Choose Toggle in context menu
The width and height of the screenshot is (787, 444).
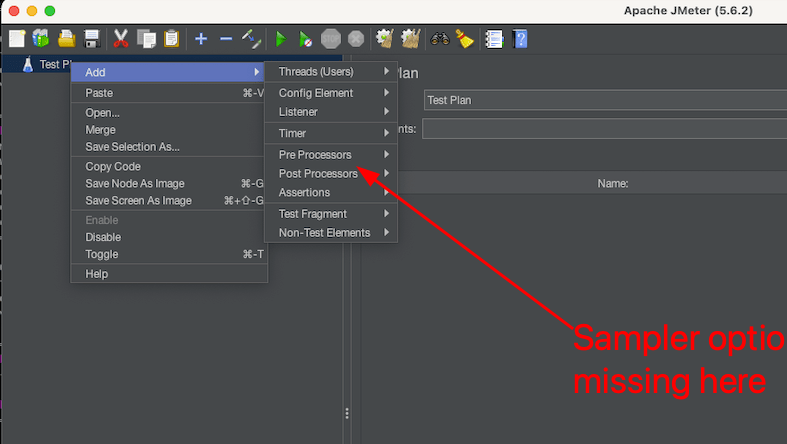(169, 254)
